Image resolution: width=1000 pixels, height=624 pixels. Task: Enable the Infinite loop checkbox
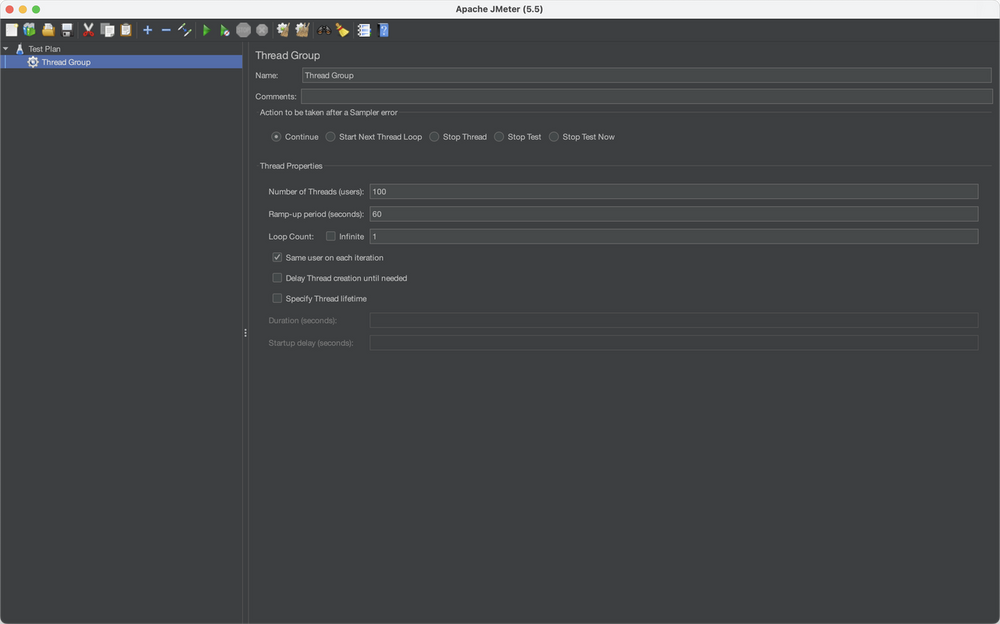pos(331,236)
